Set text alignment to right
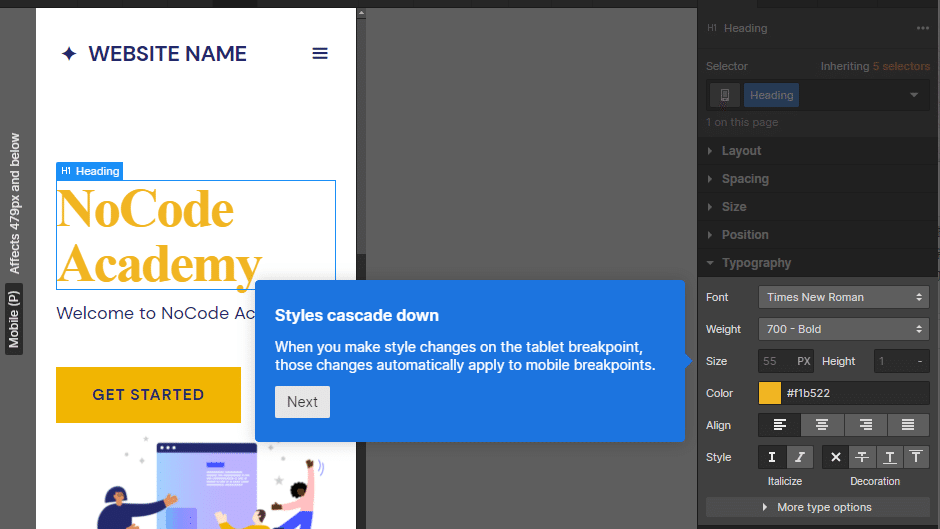The height and width of the screenshot is (529, 940). [x=866, y=425]
